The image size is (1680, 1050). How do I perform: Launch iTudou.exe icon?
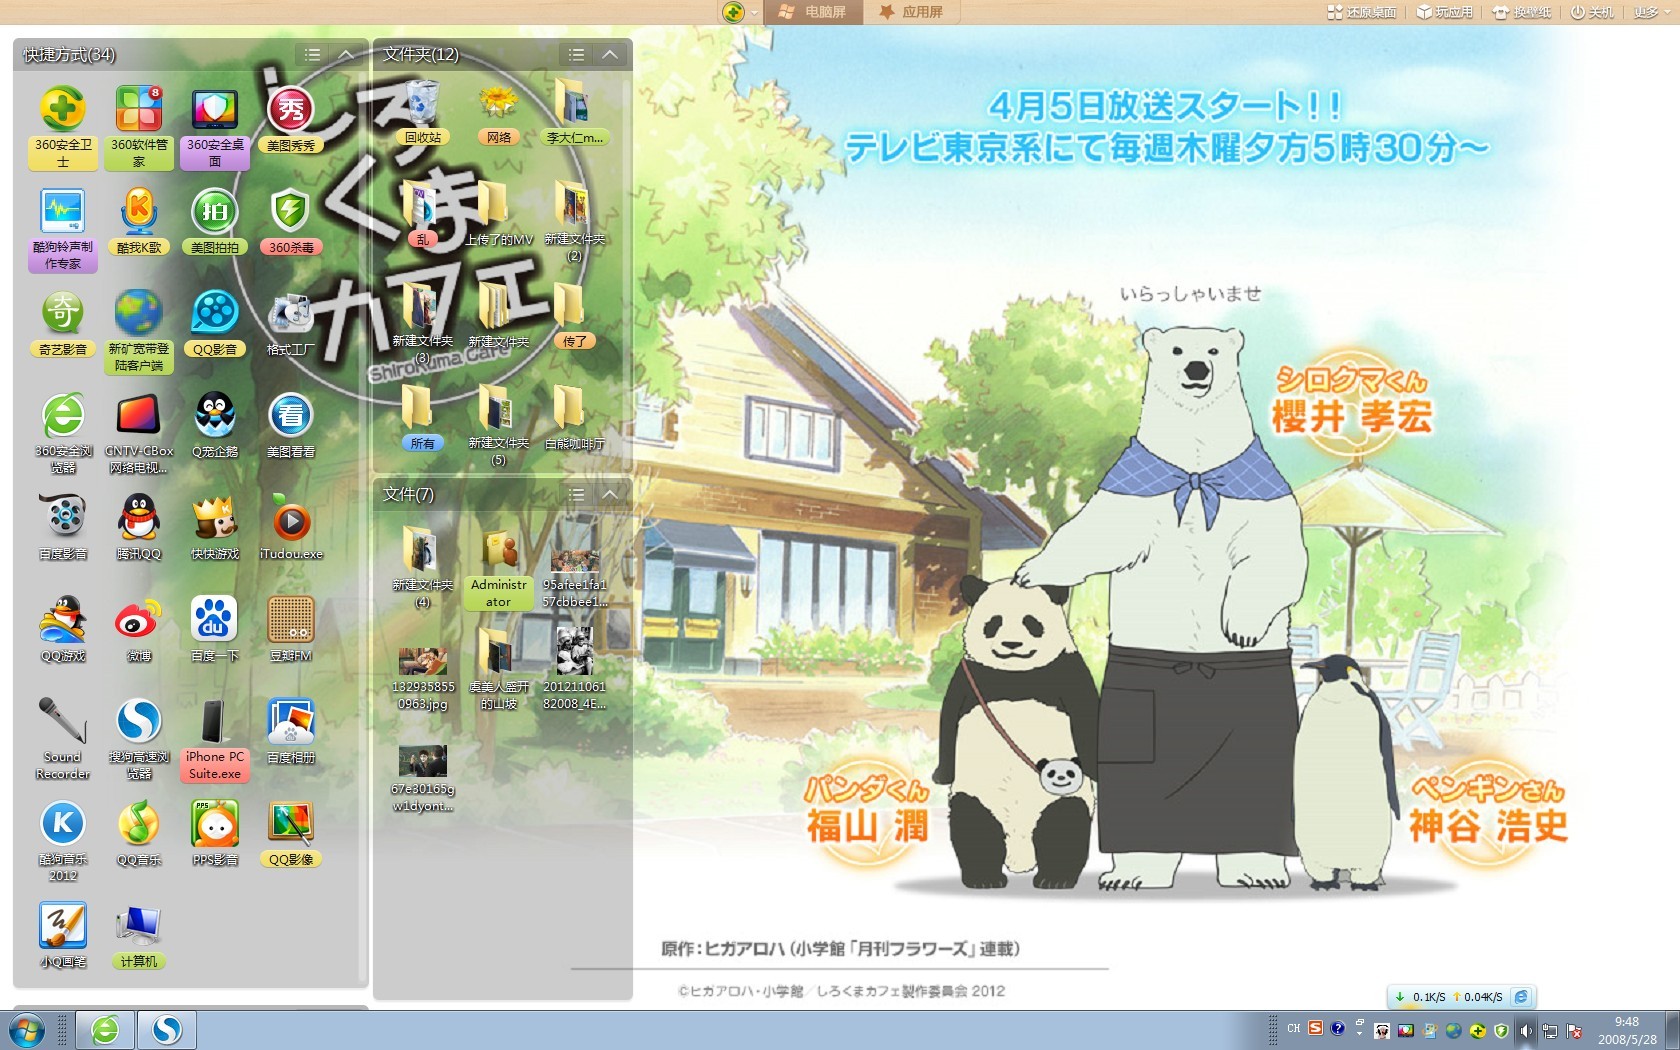click(x=291, y=527)
